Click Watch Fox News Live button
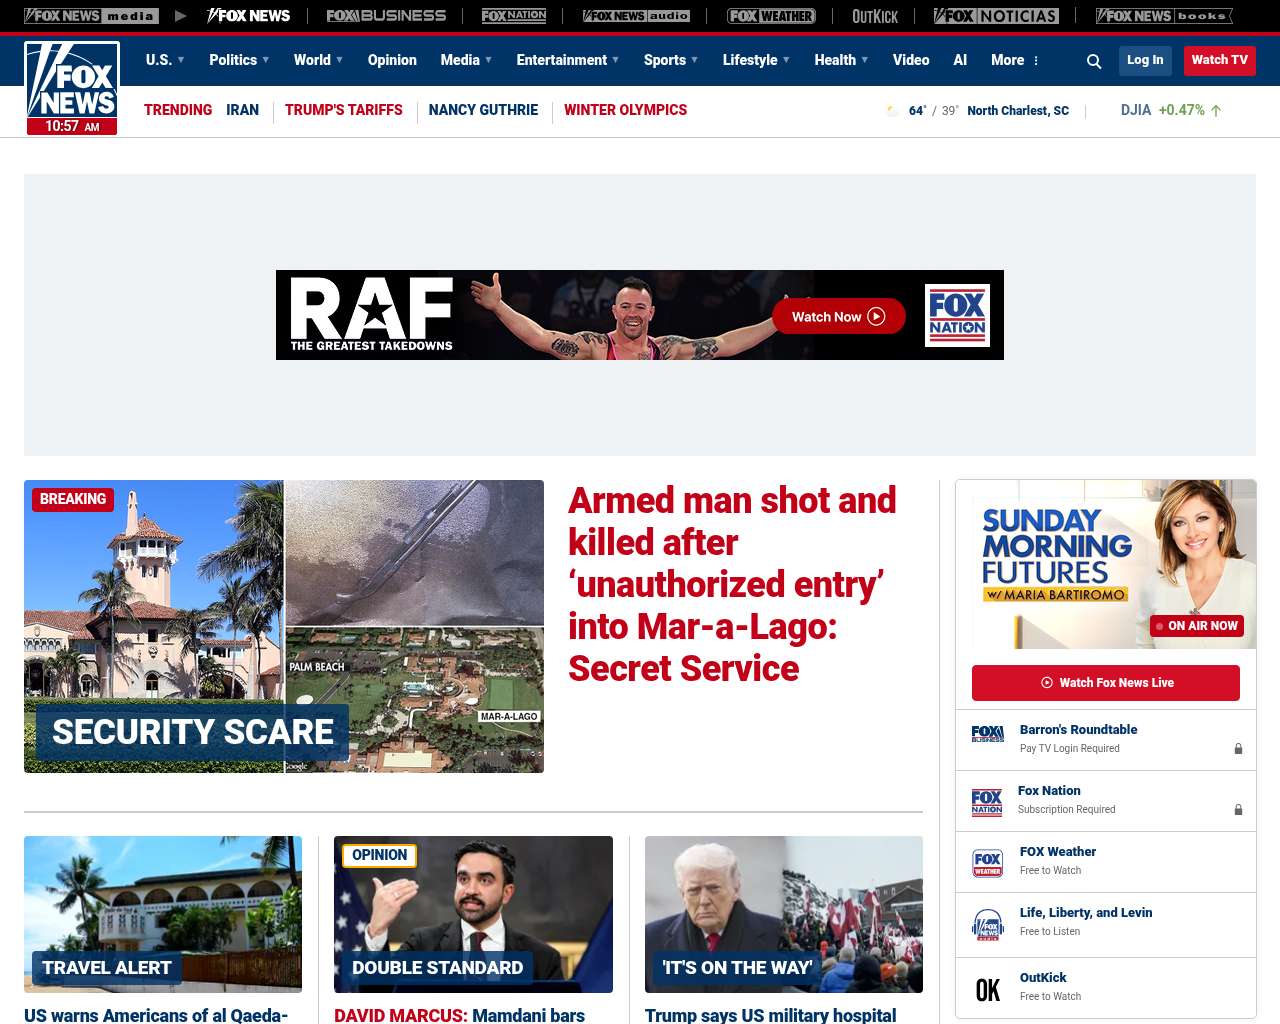 point(1105,683)
